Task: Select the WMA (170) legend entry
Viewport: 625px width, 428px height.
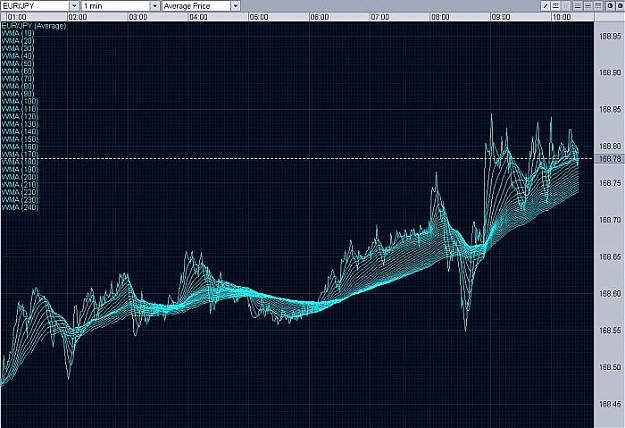Action: pyautogui.click(x=20, y=155)
